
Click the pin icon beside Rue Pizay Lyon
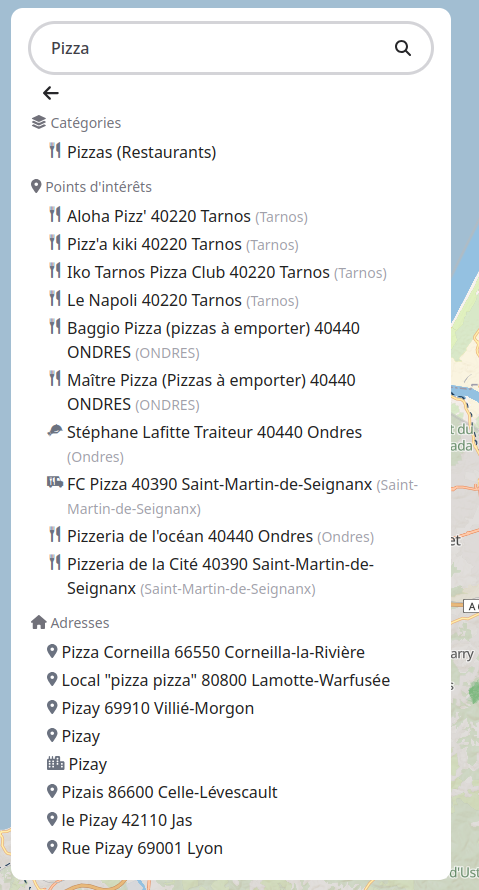(52, 847)
